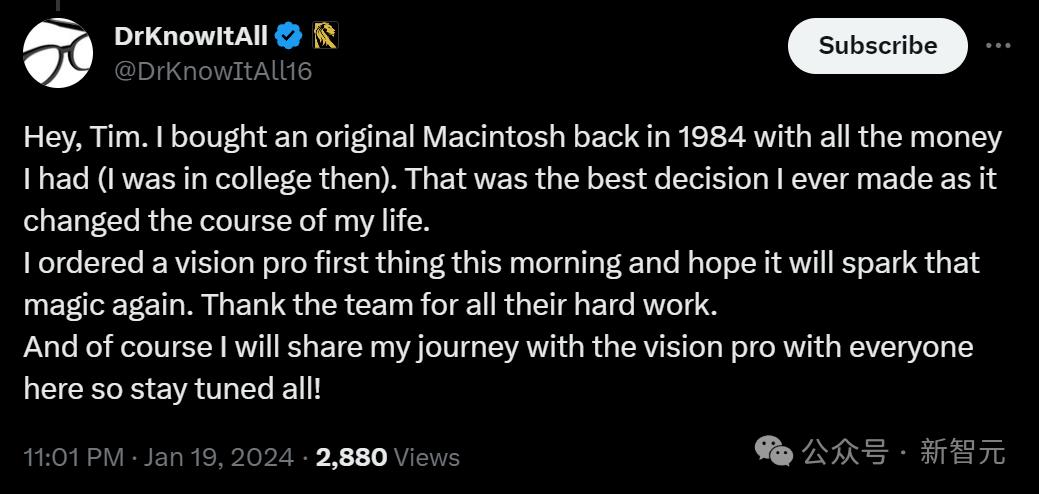
Task: Click the word Macintosh in the post
Action: tap(497, 137)
